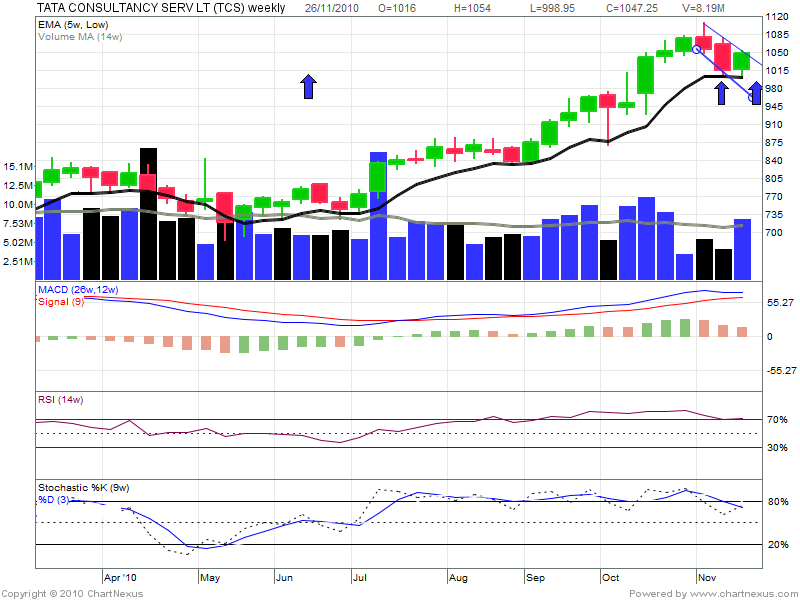Click the tall green candle in early July
800x600 pixels.
[x=378, y=176]
